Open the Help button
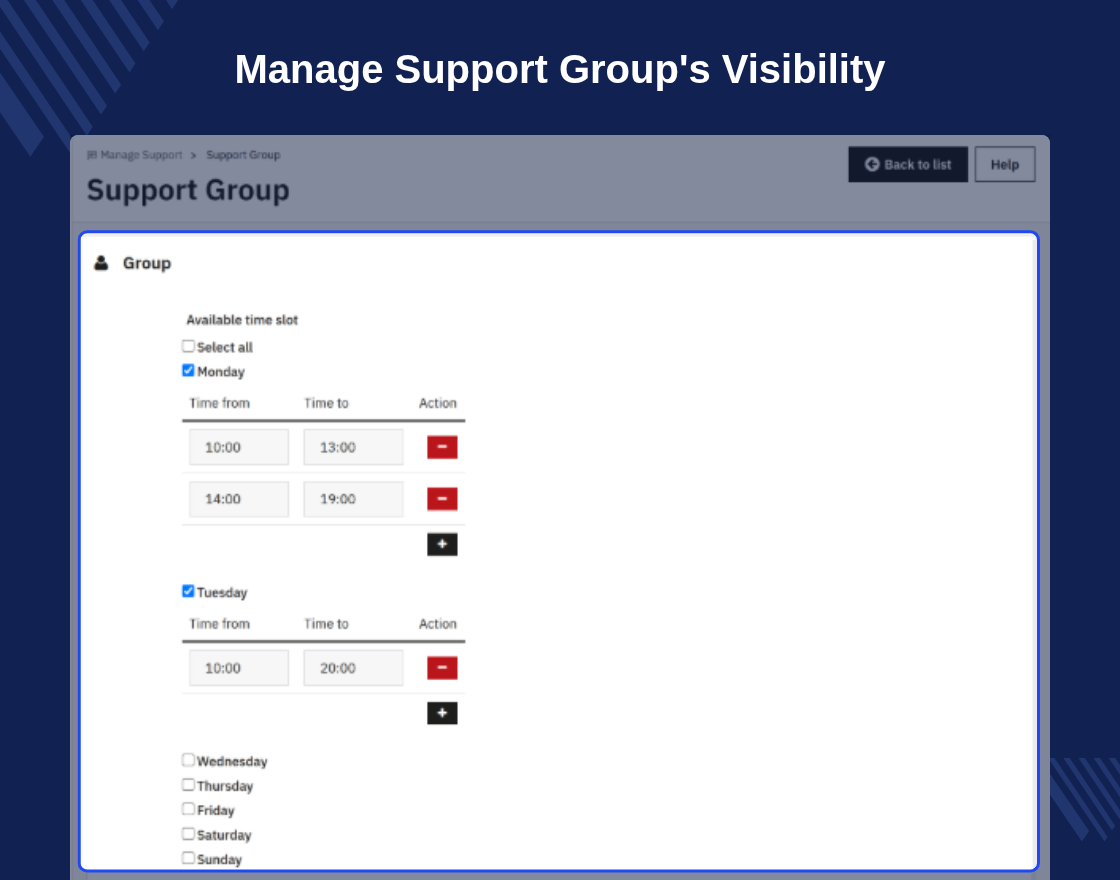The width and height of the screenshot is (1120, 880). [1004, 164]
